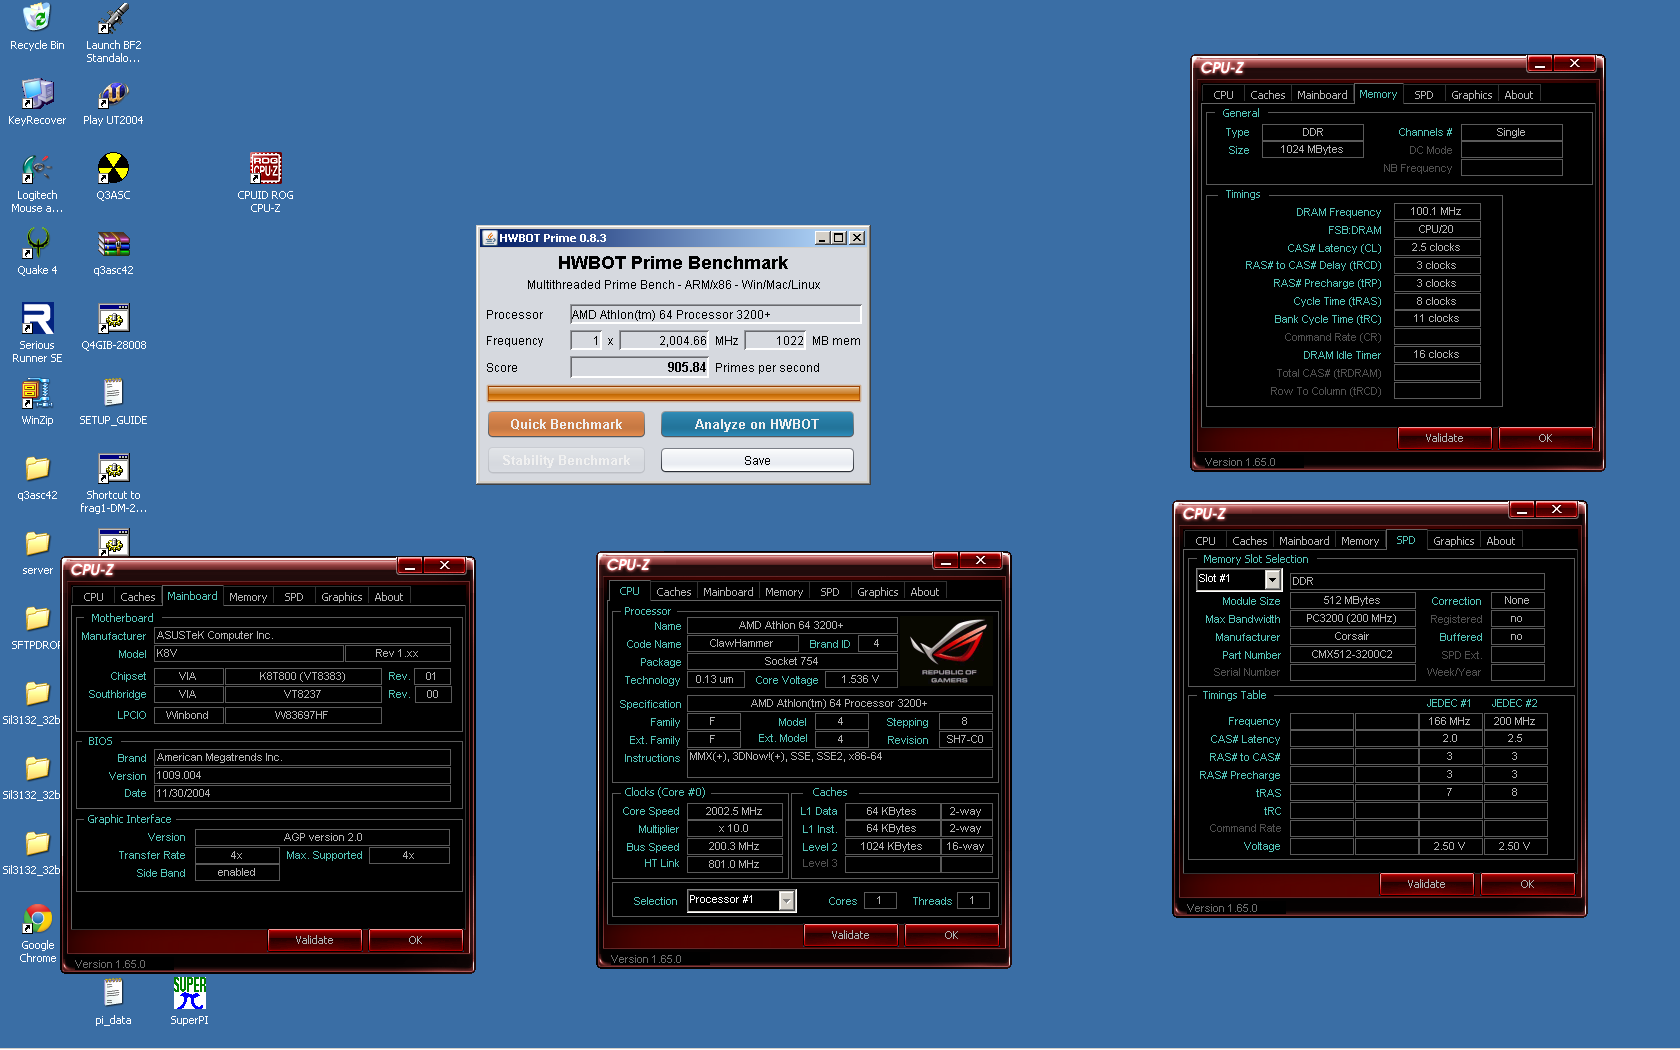Click the Part Number value CMX512-3200C2
The width and height of the screenshot is (1680, 1050).
pos(1352,655)
